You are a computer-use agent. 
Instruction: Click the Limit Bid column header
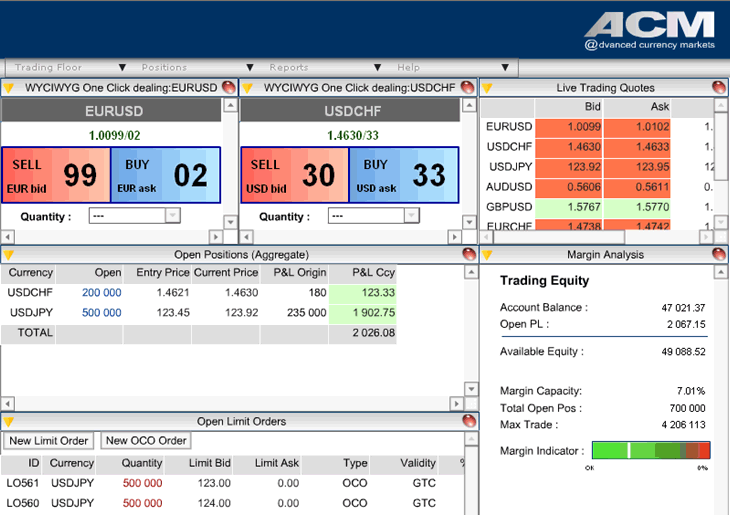(x=198, y=463)
